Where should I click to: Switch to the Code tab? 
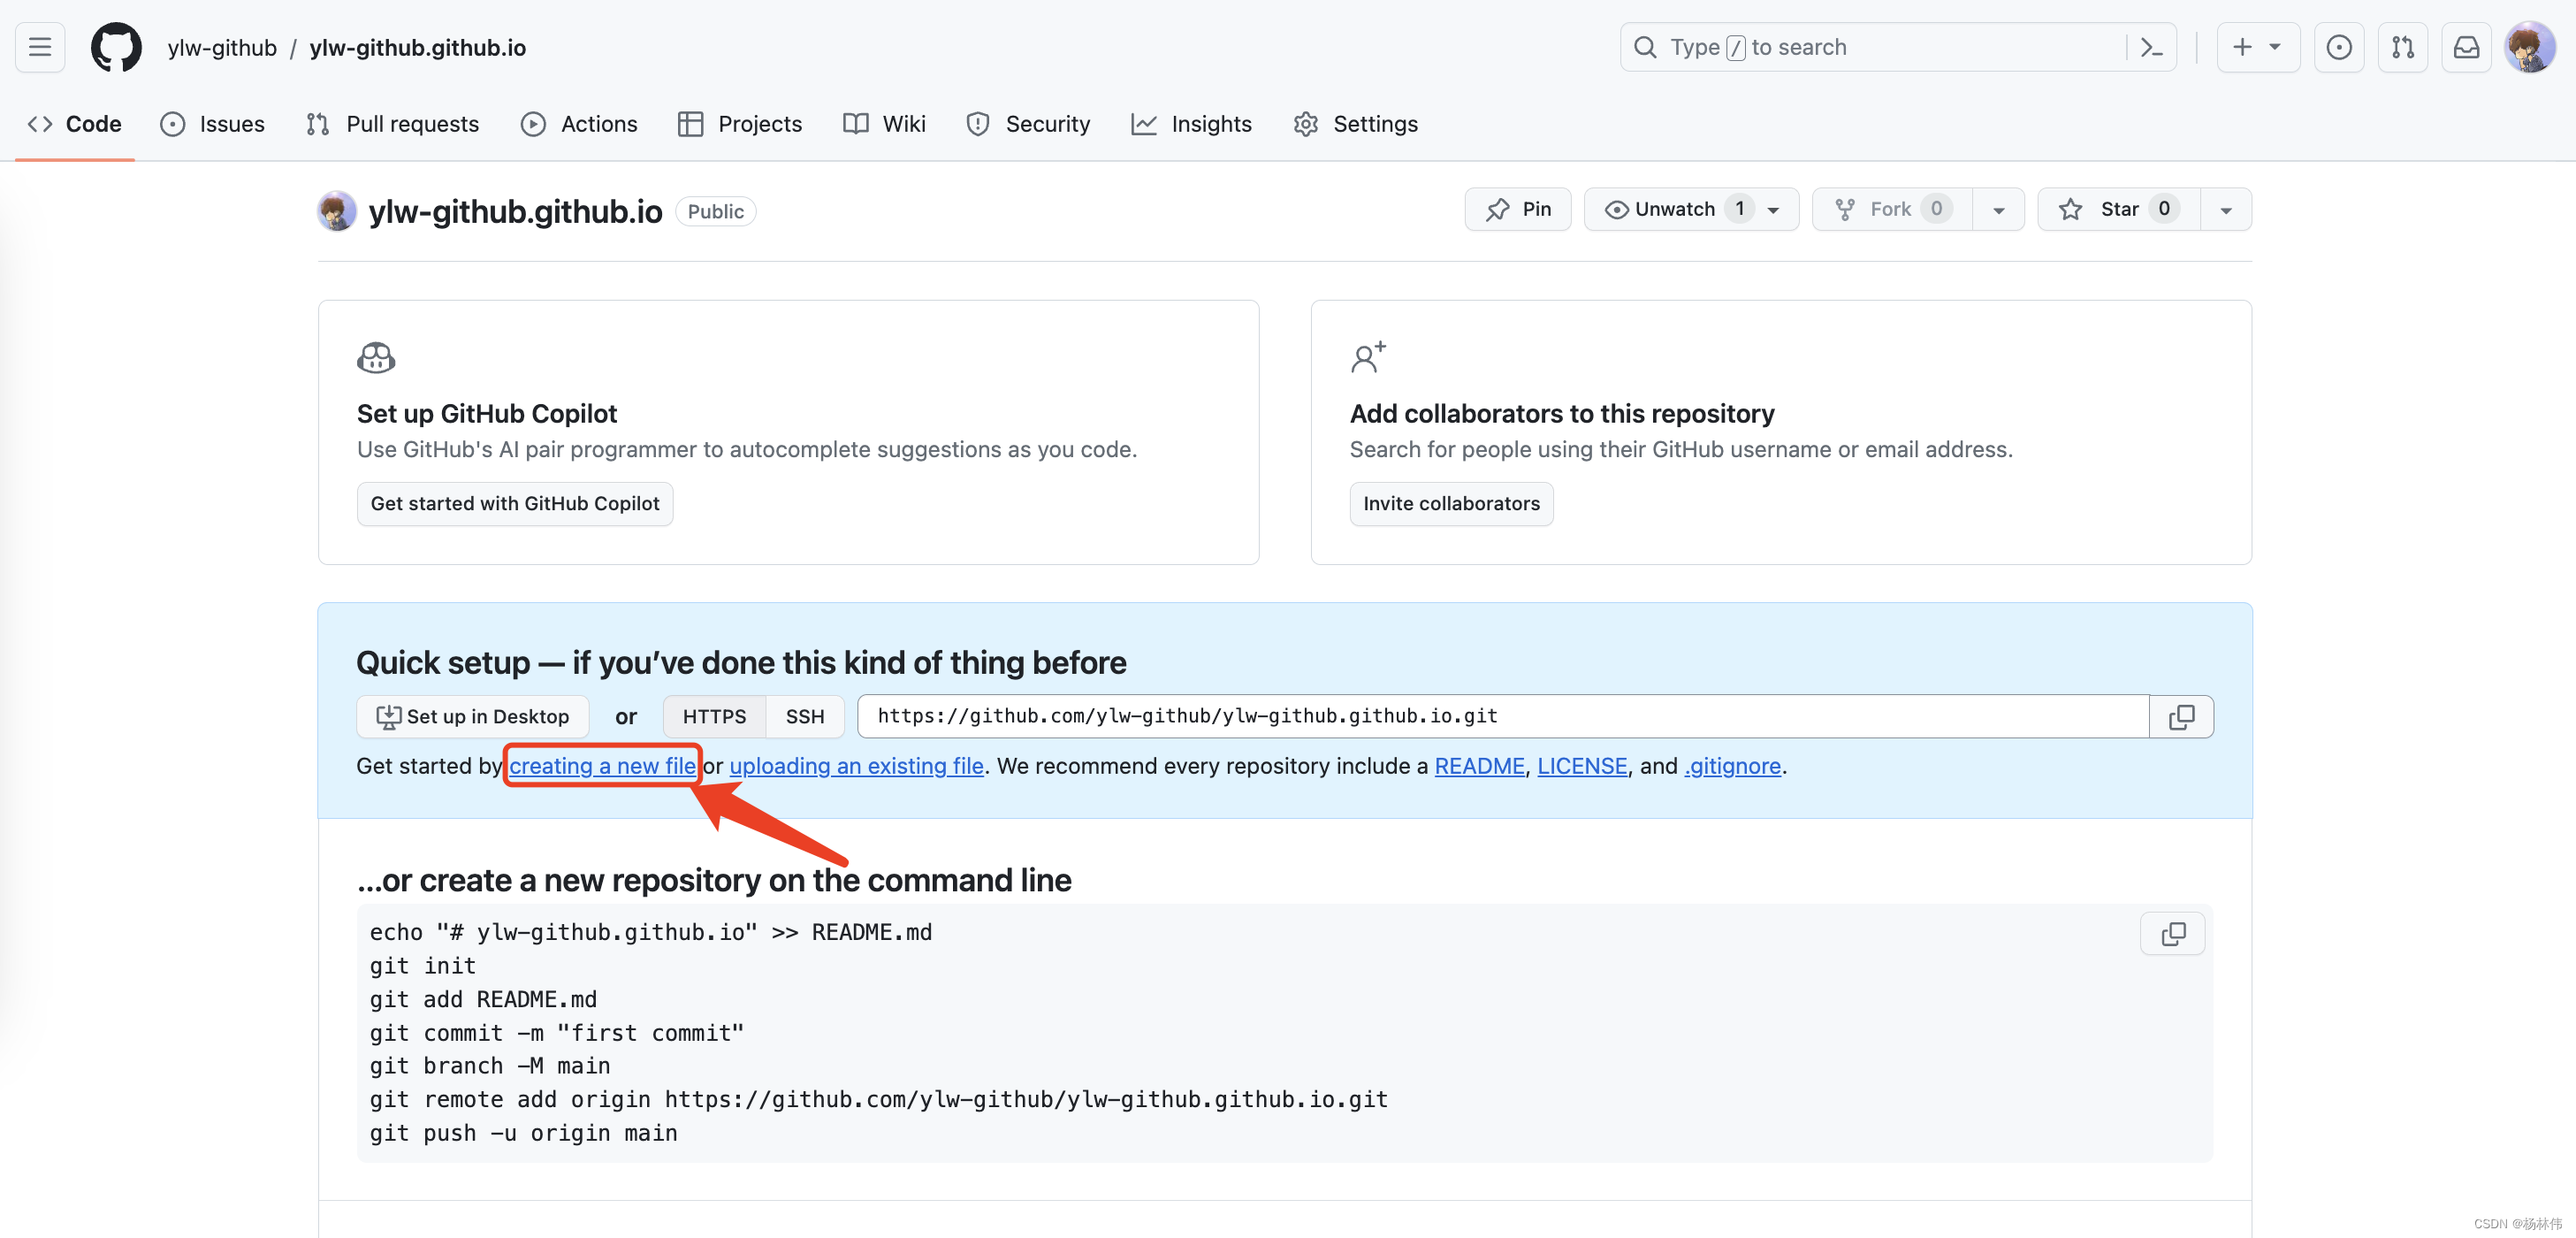(x=75, y=124)
